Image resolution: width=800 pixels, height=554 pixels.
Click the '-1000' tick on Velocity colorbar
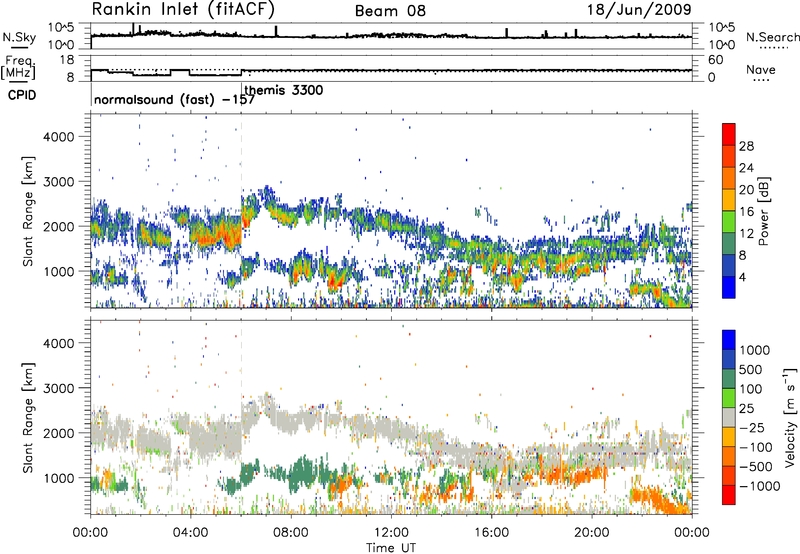point(759,486)
